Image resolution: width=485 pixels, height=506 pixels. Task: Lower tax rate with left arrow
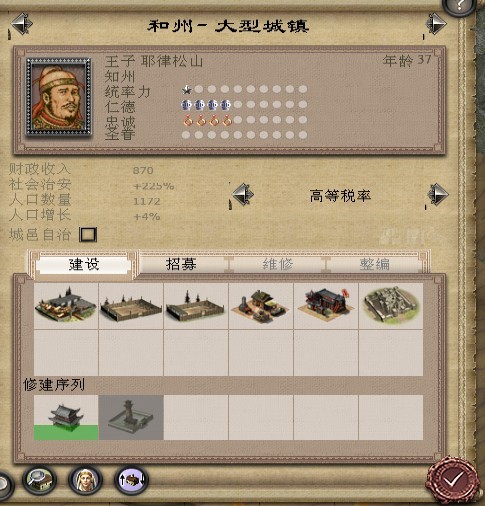pyautogui.click(x=243, y=194)
